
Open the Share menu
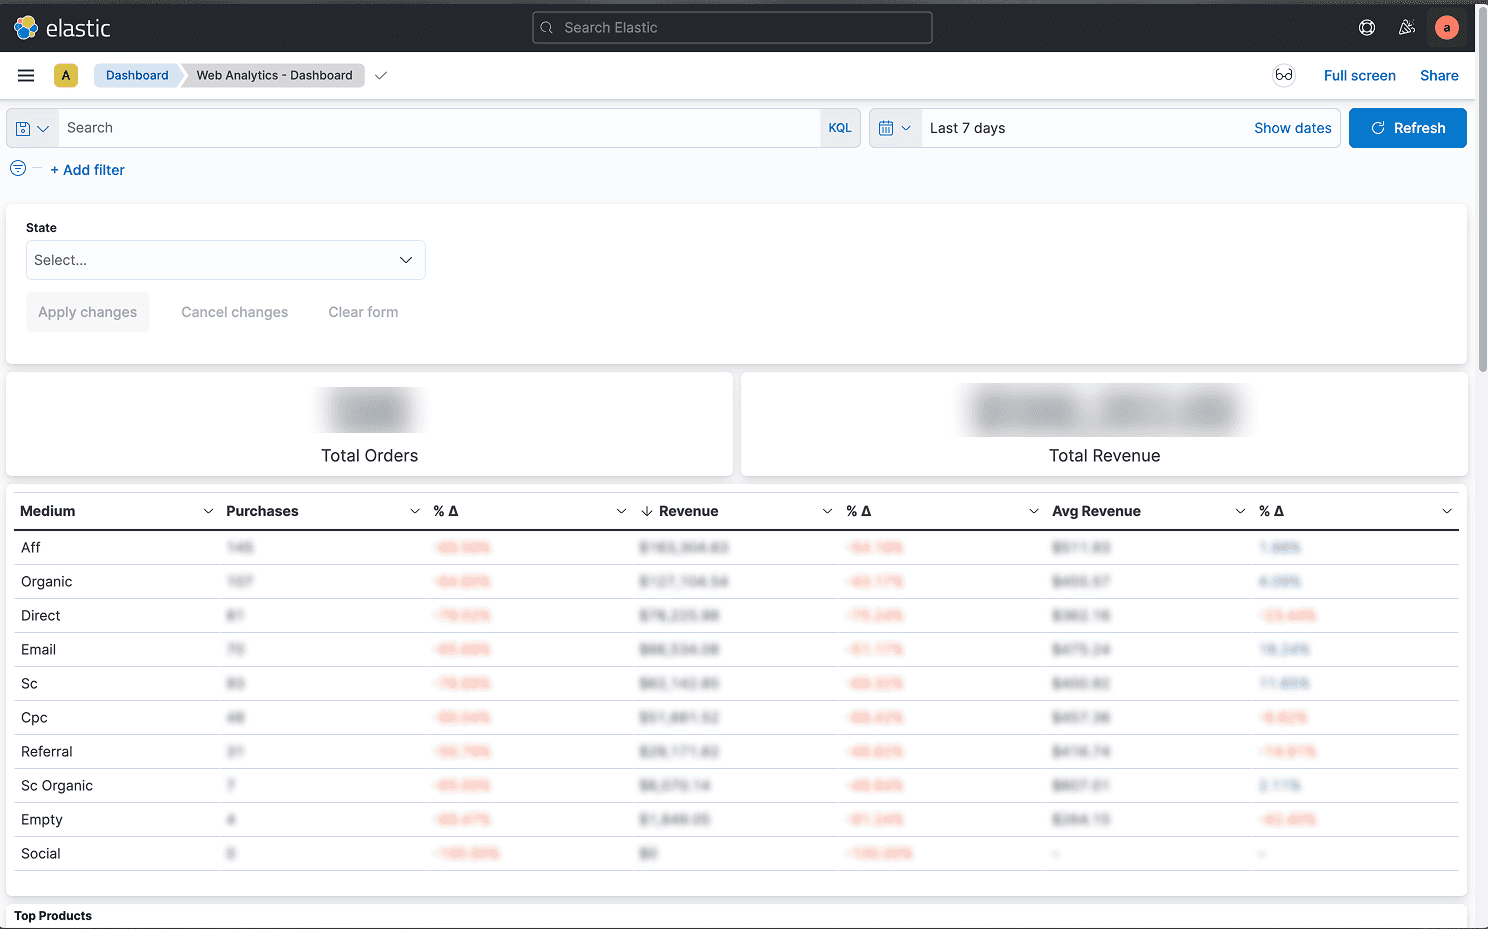tap(1439, 75)
